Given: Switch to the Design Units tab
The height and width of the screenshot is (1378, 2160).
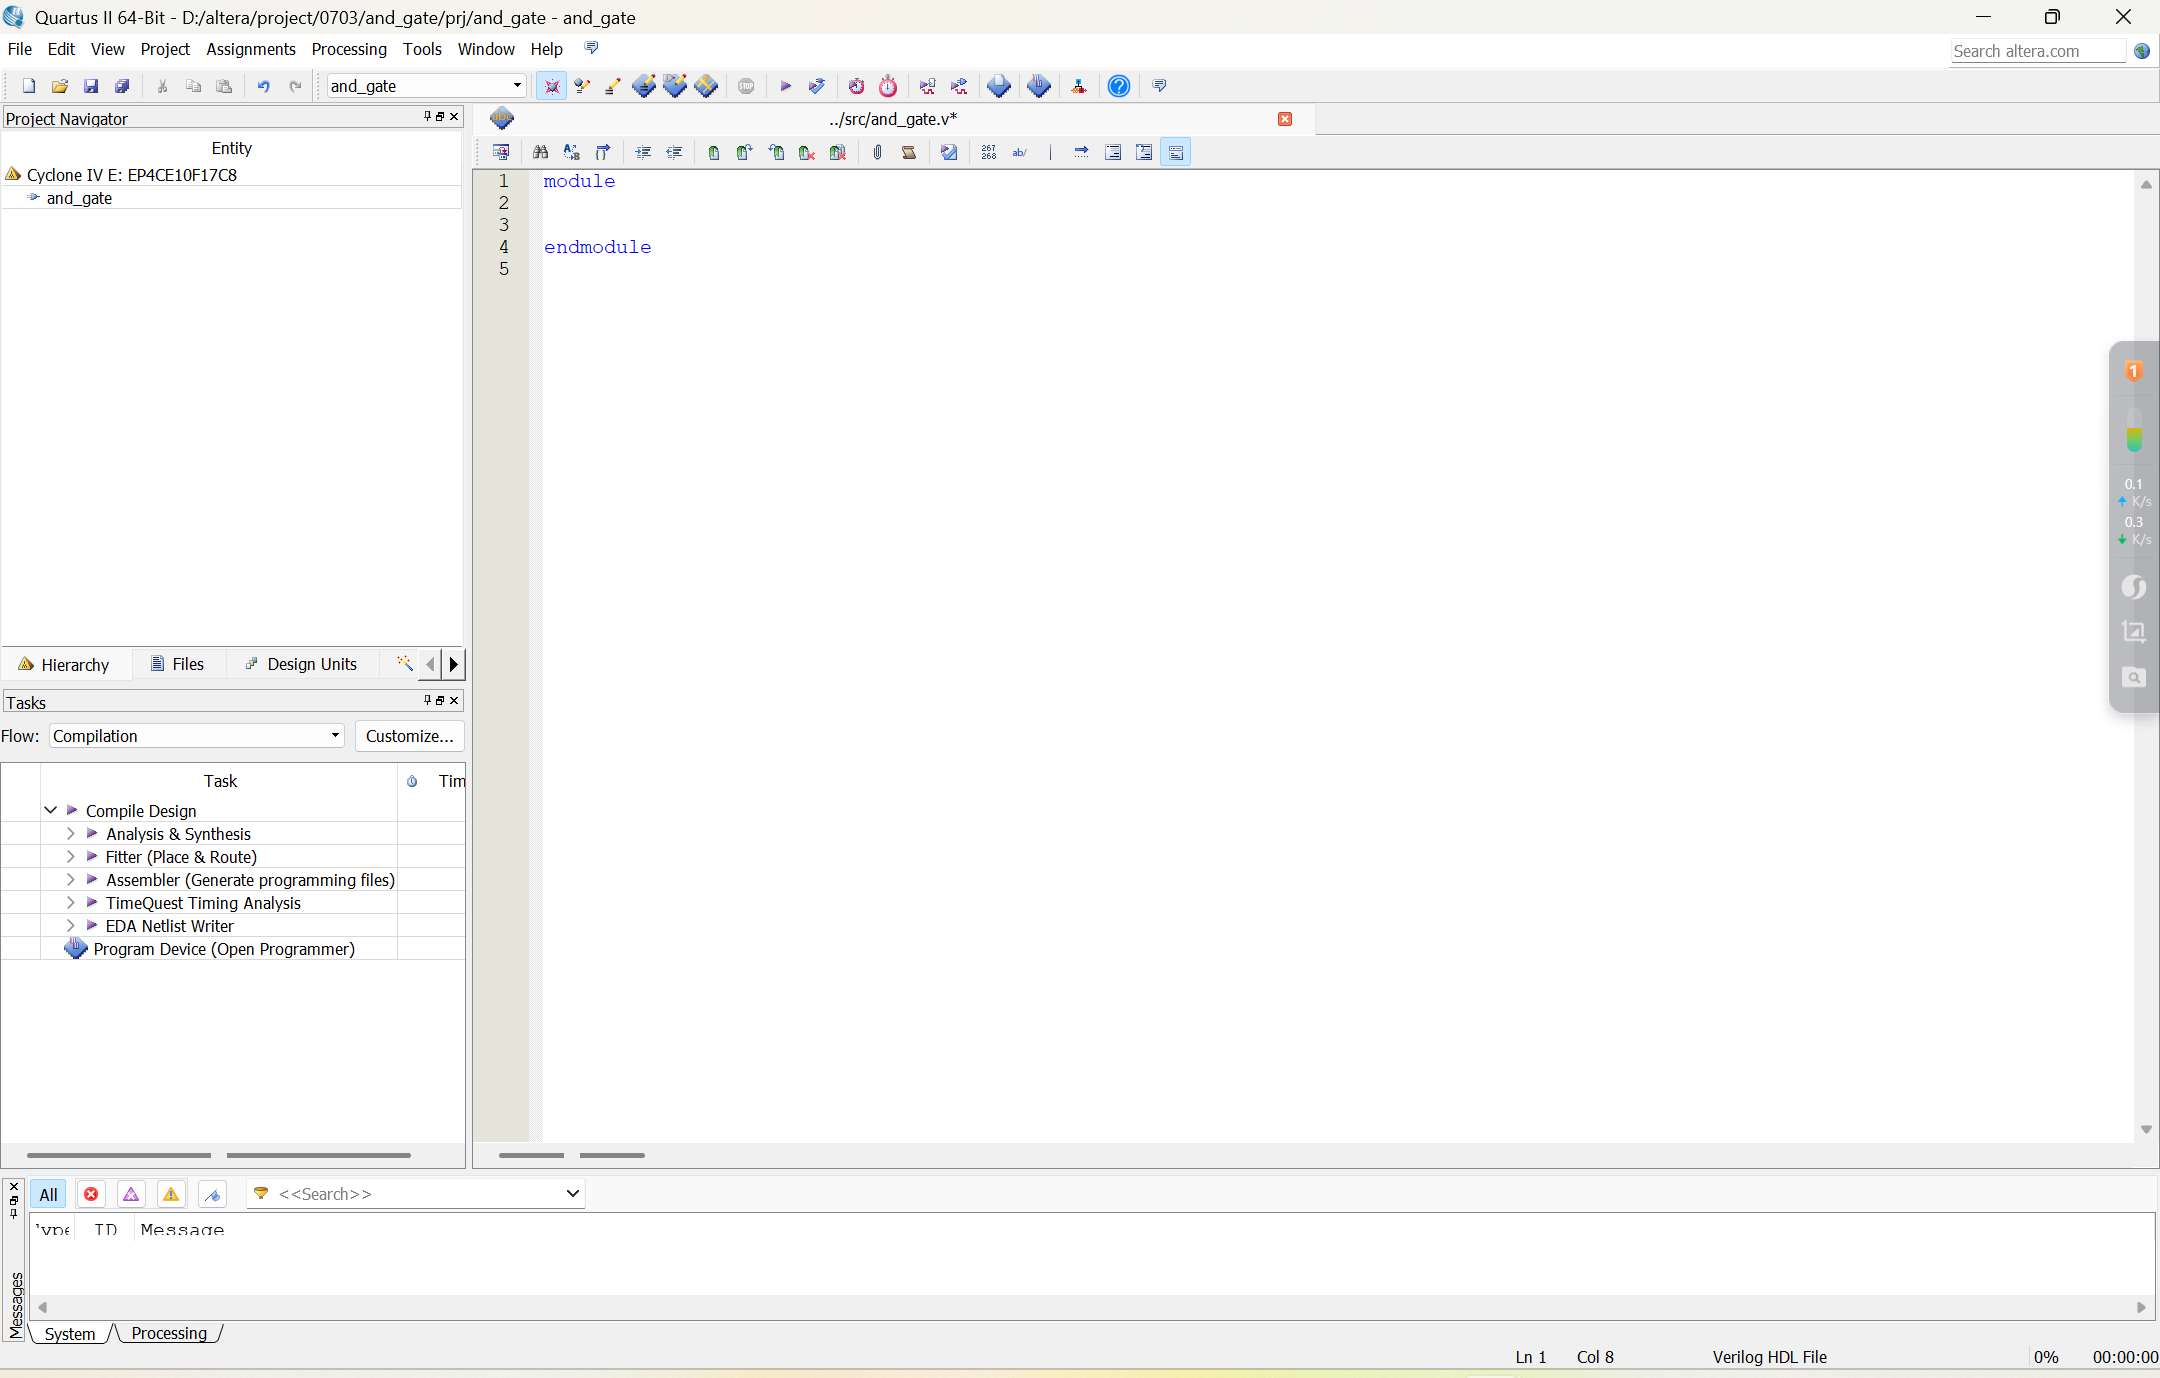Looking at the screenshot, I should [301, 664].
